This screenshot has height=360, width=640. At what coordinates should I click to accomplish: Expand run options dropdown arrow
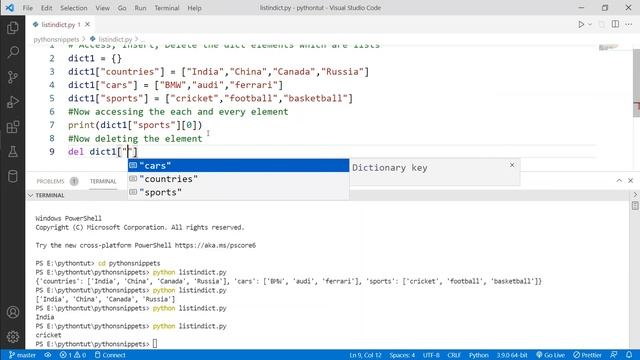point(590,24)
